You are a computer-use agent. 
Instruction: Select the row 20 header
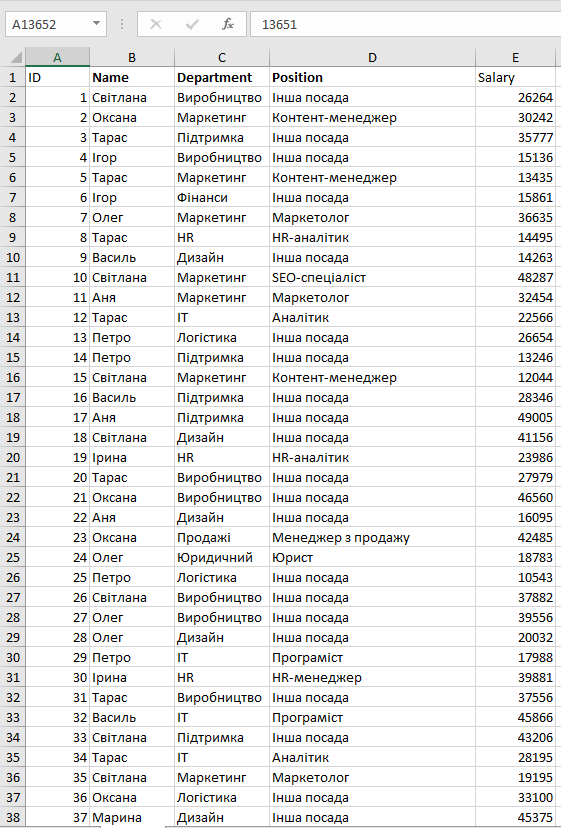coord(13,457)
